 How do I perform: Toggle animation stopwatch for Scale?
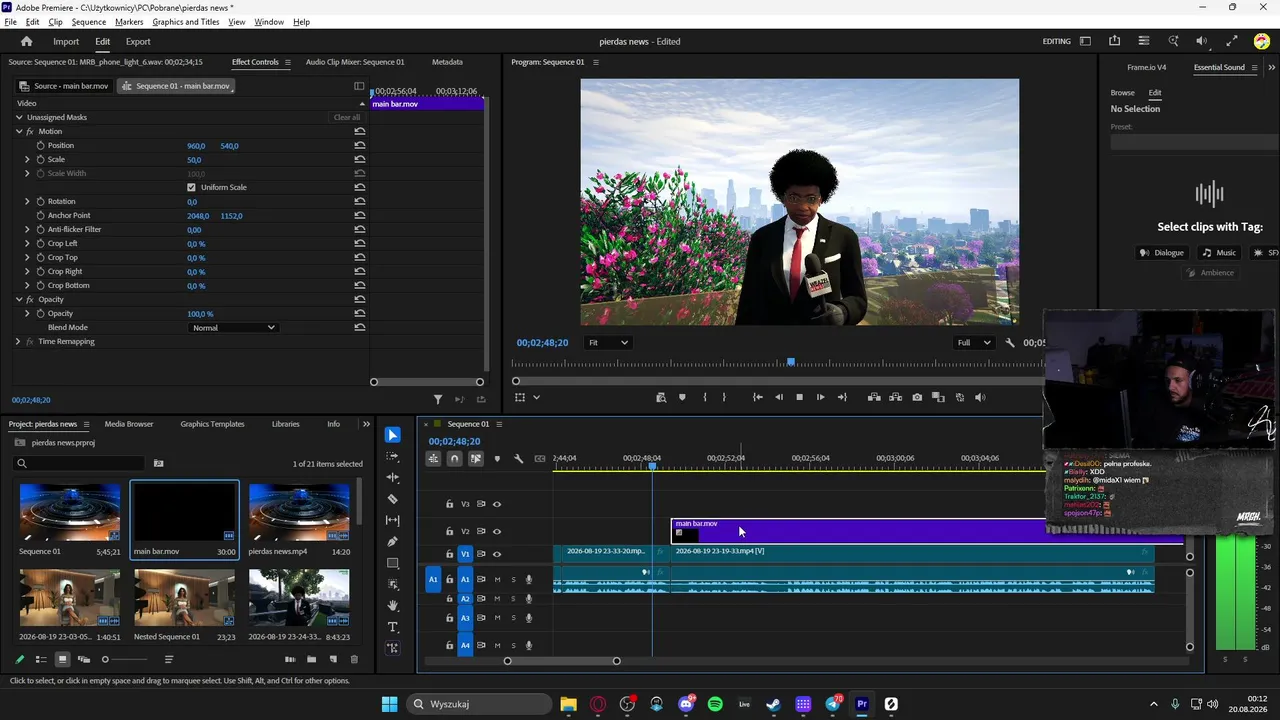[41, 160]
